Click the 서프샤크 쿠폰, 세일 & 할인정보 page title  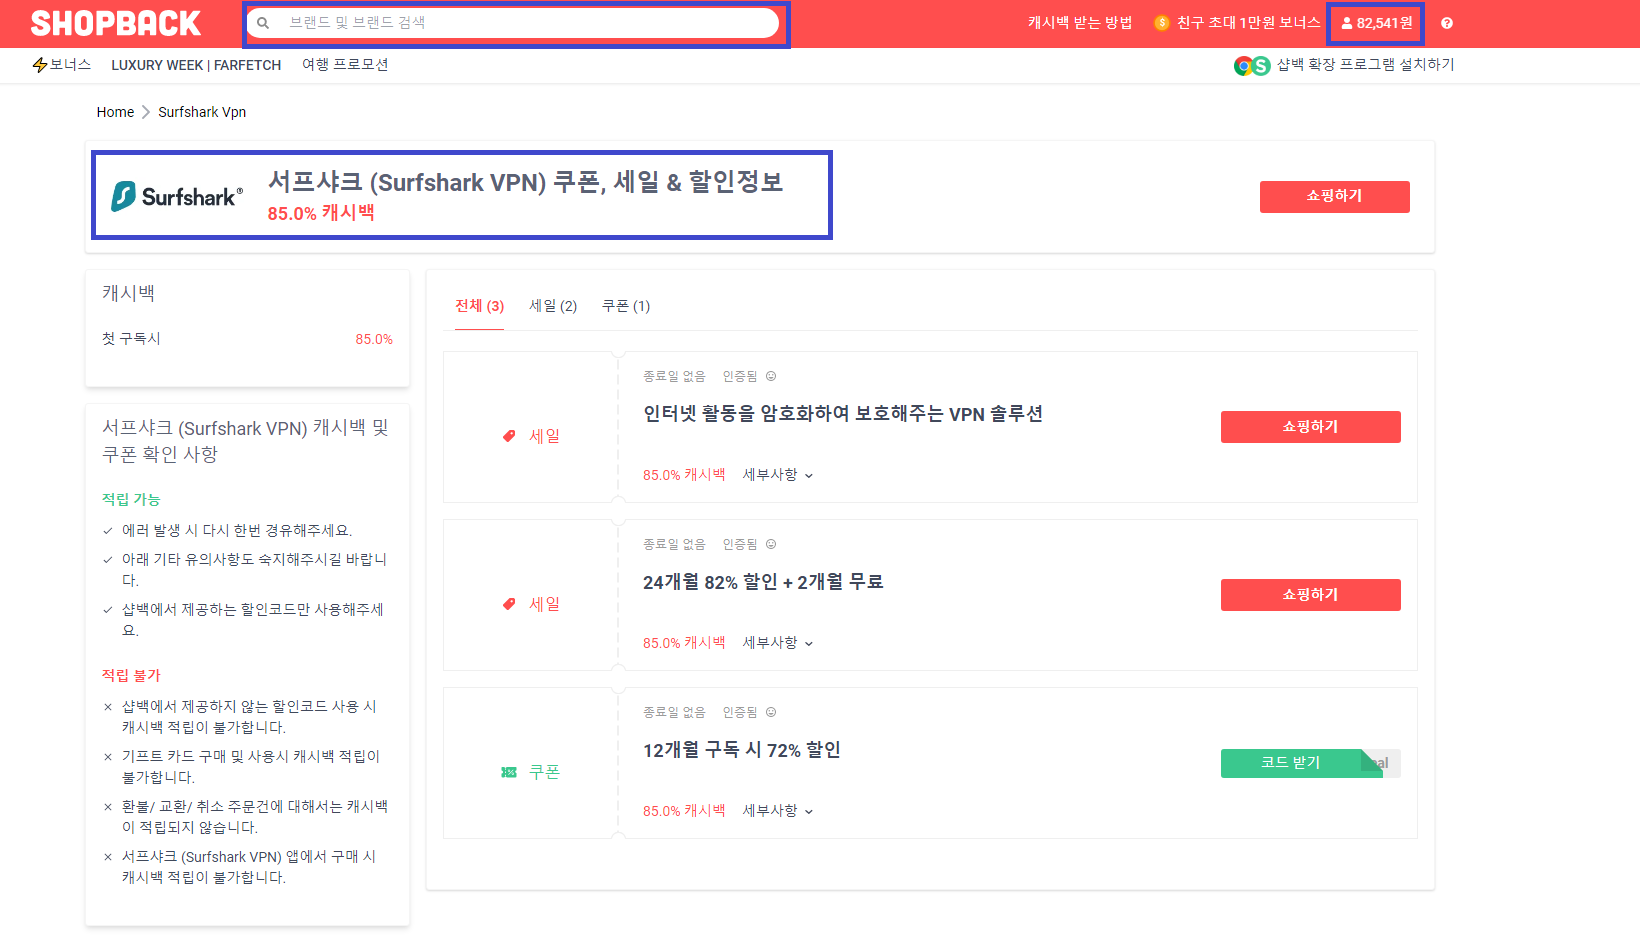tap(525, 182)
